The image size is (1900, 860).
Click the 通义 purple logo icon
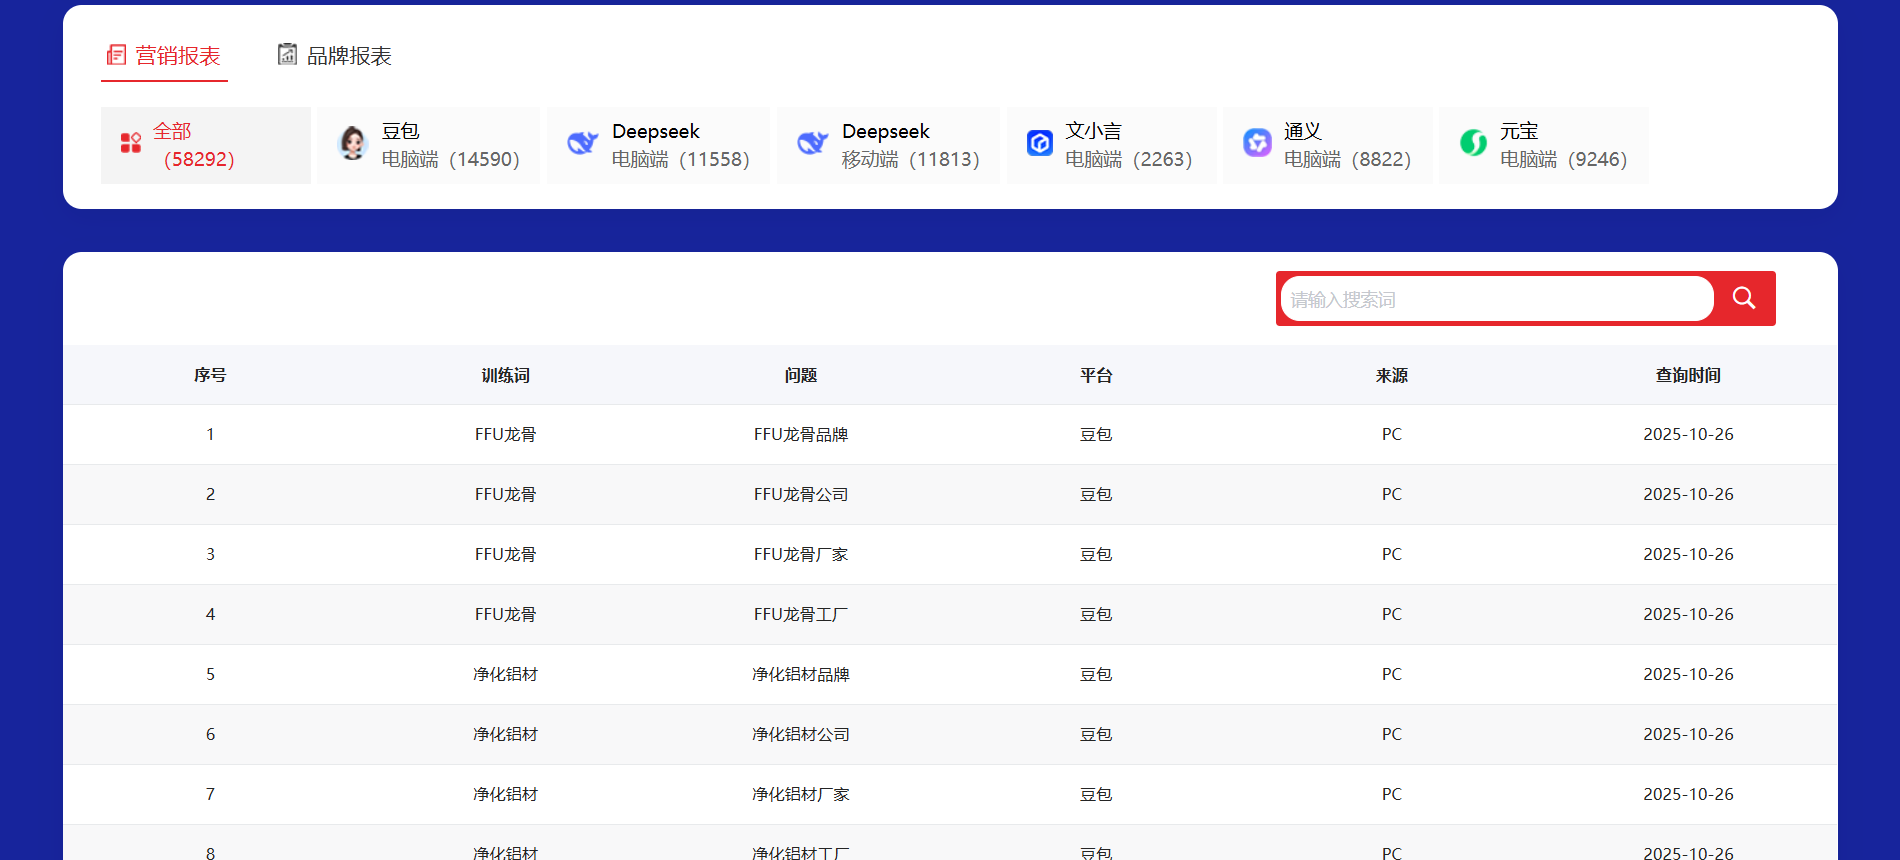tap(1257, 143)
